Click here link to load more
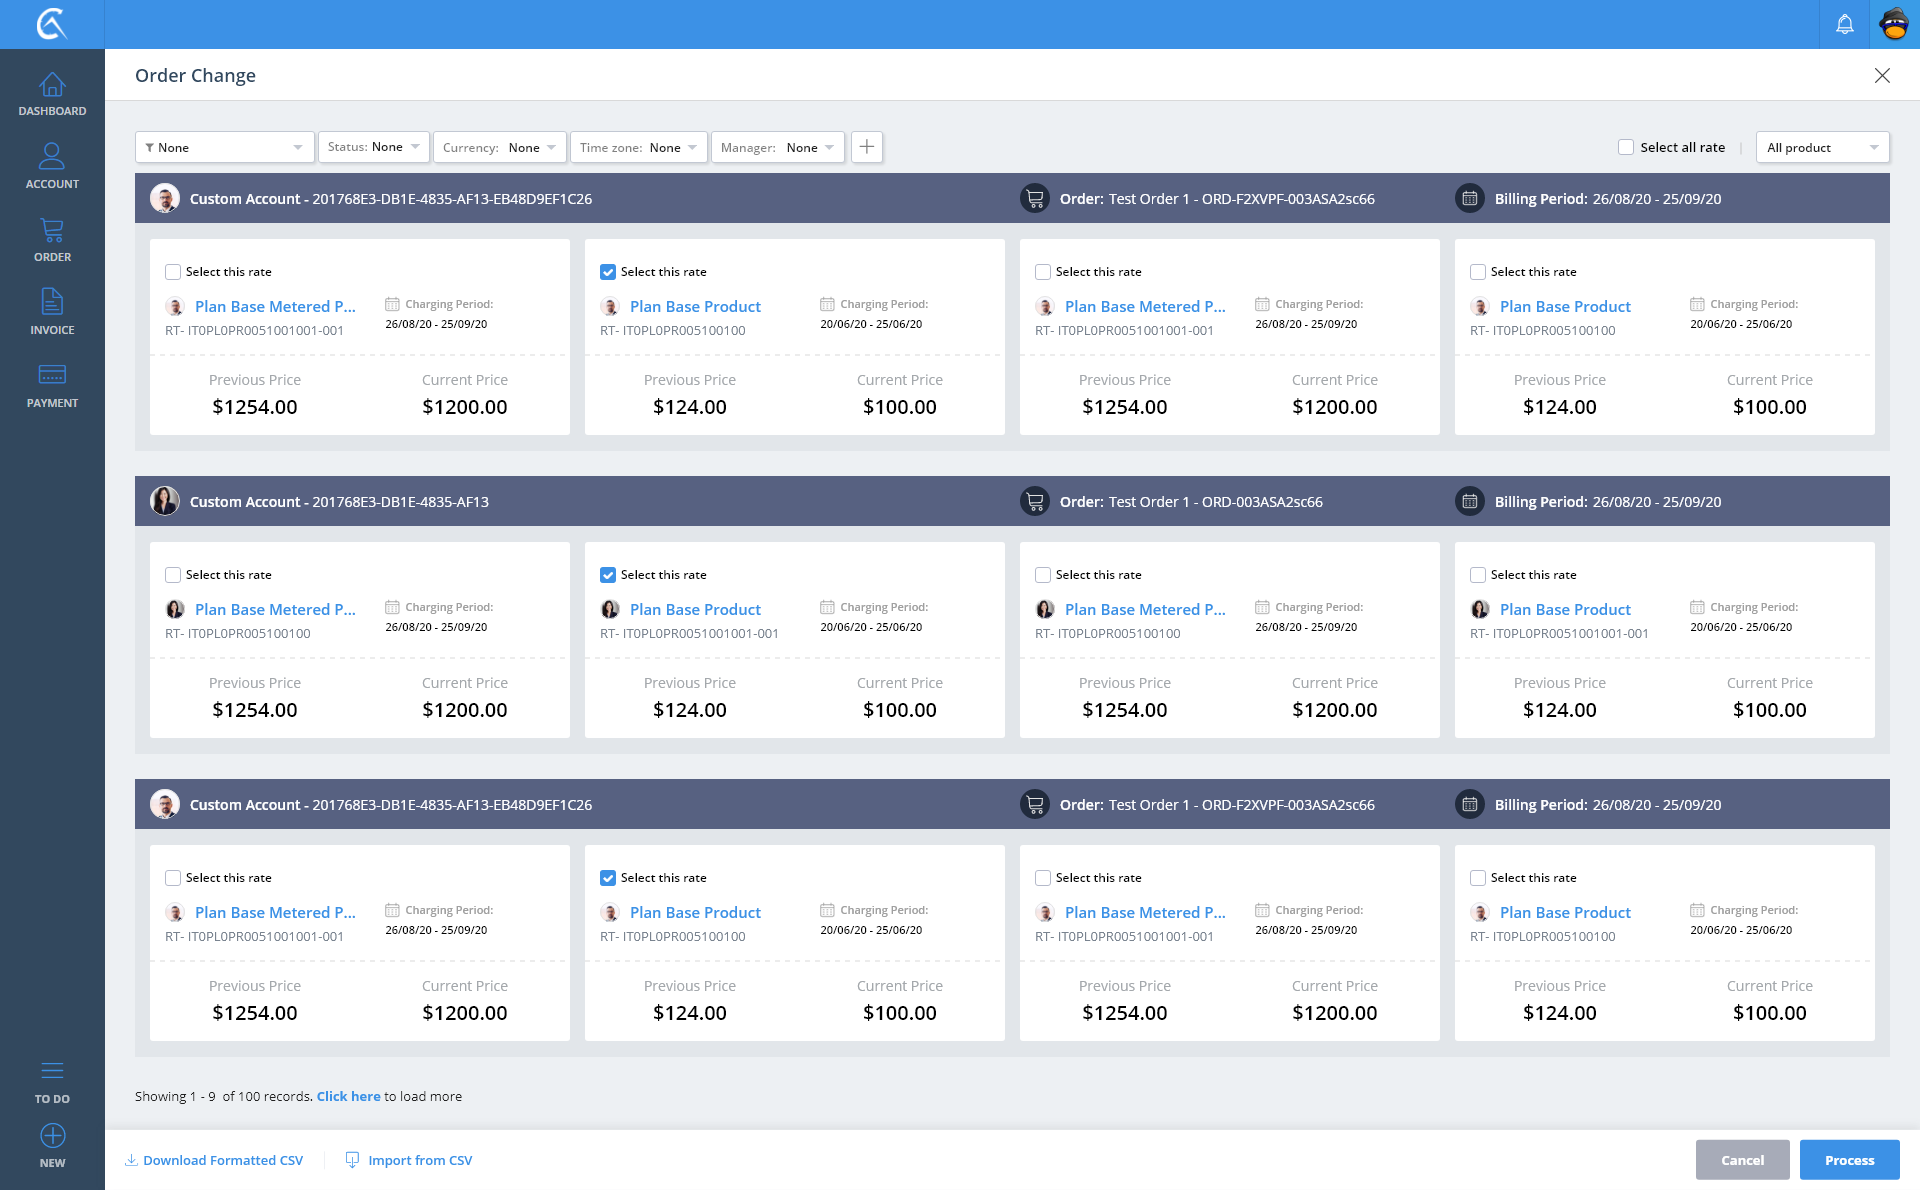The width and height of the screenshot is (1920, 1190). click(348, 1096)
